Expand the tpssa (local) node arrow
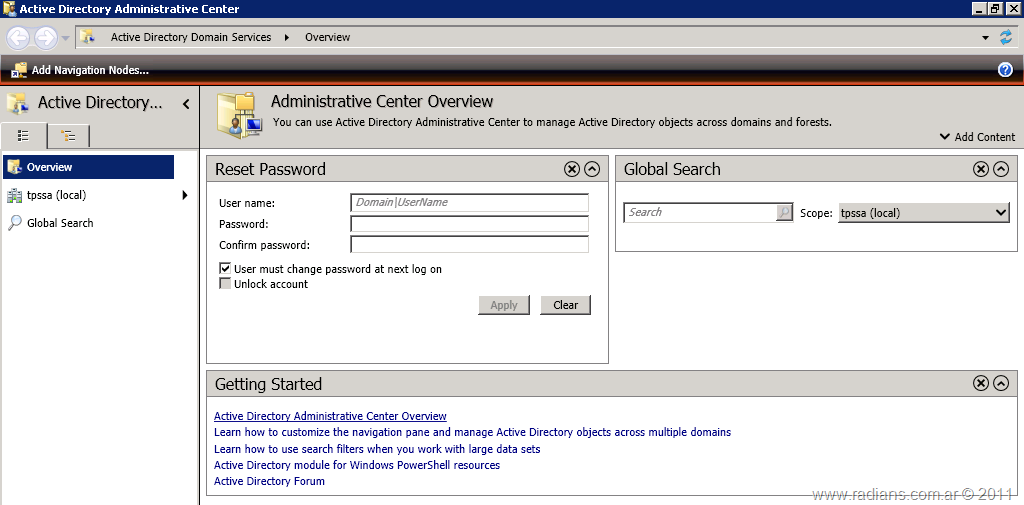The width and height of the screenshot is (1024, 505). pos(185,195)
